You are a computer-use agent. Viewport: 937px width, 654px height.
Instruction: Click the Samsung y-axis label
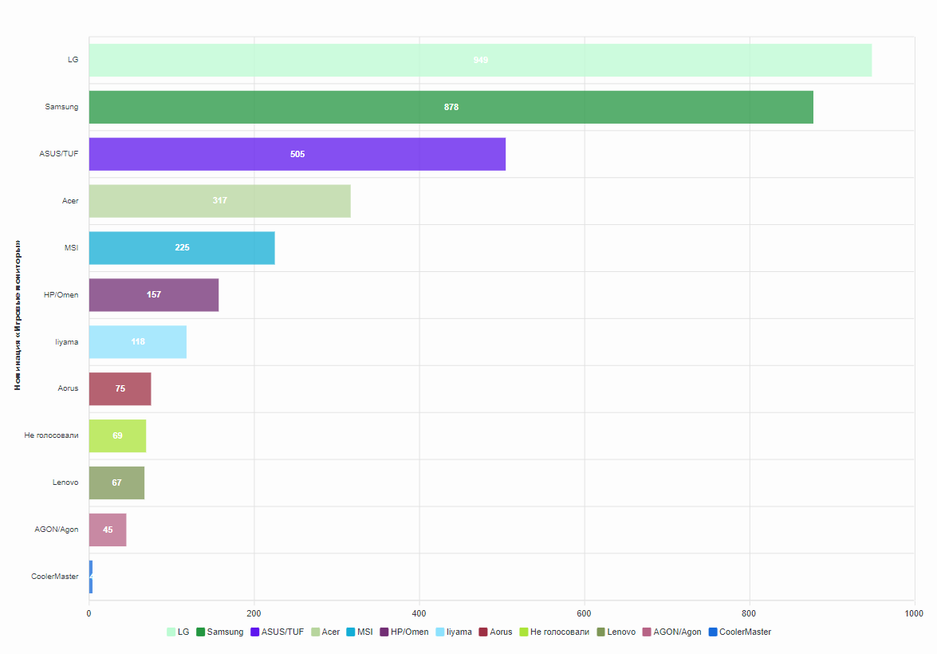point(62,107)
